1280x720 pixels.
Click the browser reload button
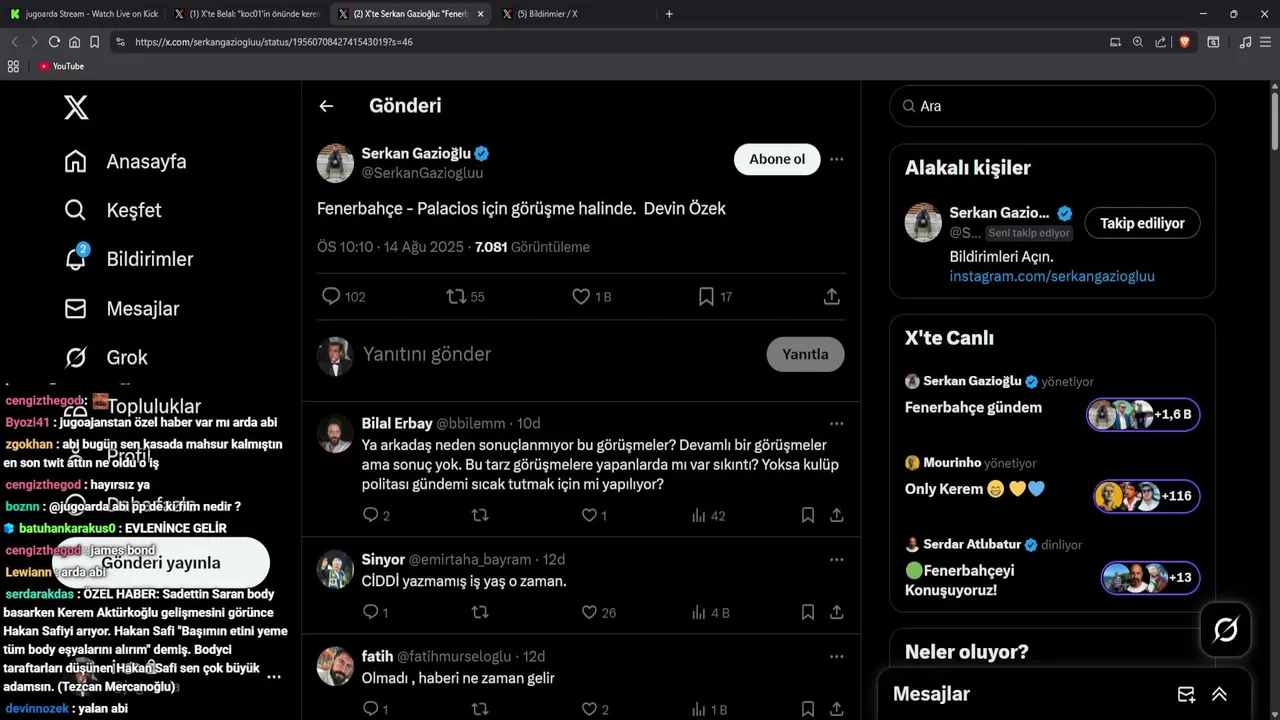click(x=54, y=42)
